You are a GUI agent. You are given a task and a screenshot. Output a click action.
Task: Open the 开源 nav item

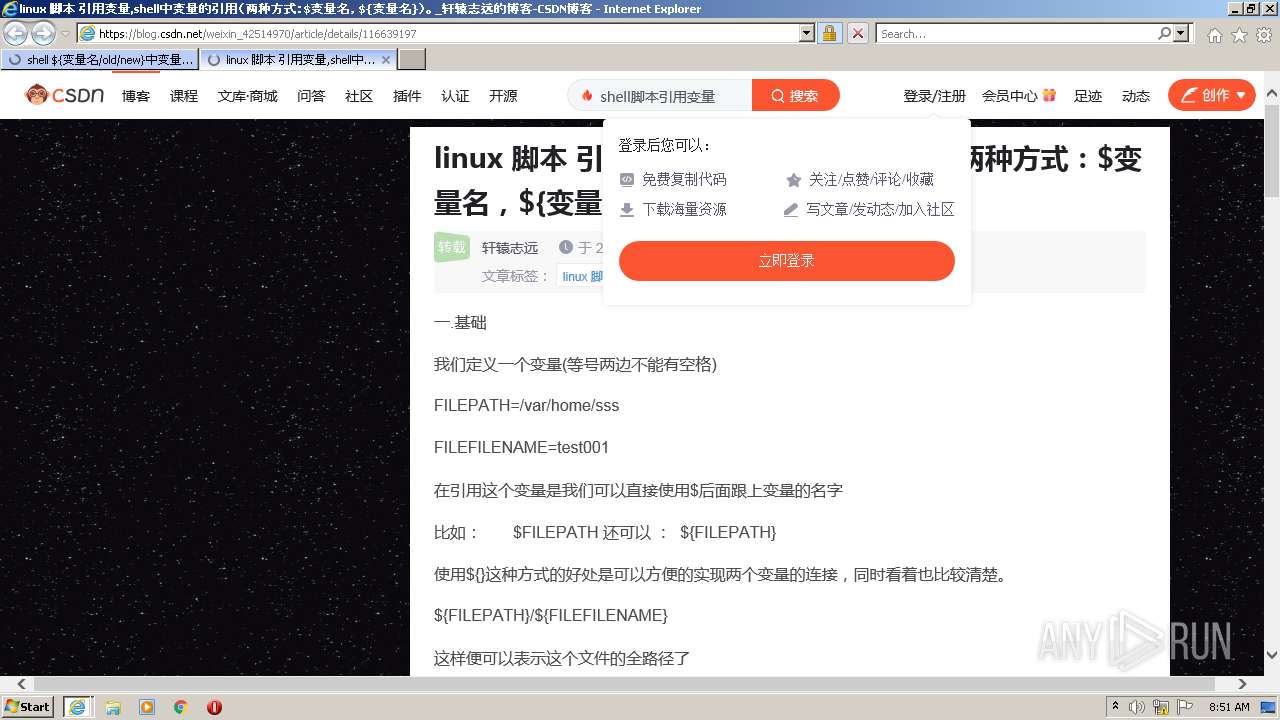click(x=503, y=96)
